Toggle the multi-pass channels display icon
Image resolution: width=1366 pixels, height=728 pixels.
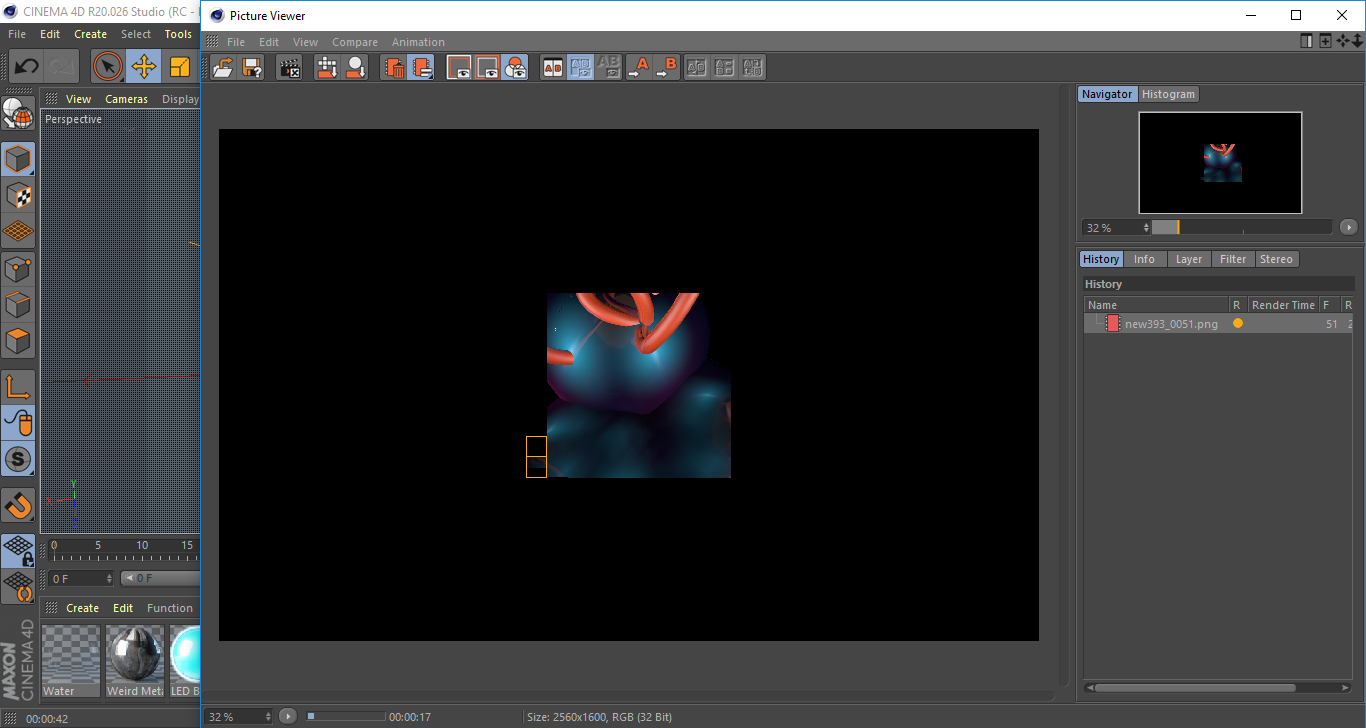515,68
